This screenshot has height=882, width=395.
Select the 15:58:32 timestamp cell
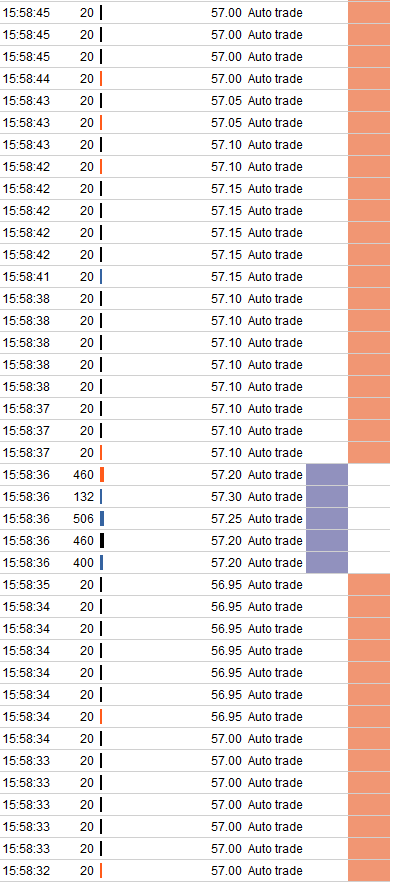pyautogui.click(x=26, y=871)
